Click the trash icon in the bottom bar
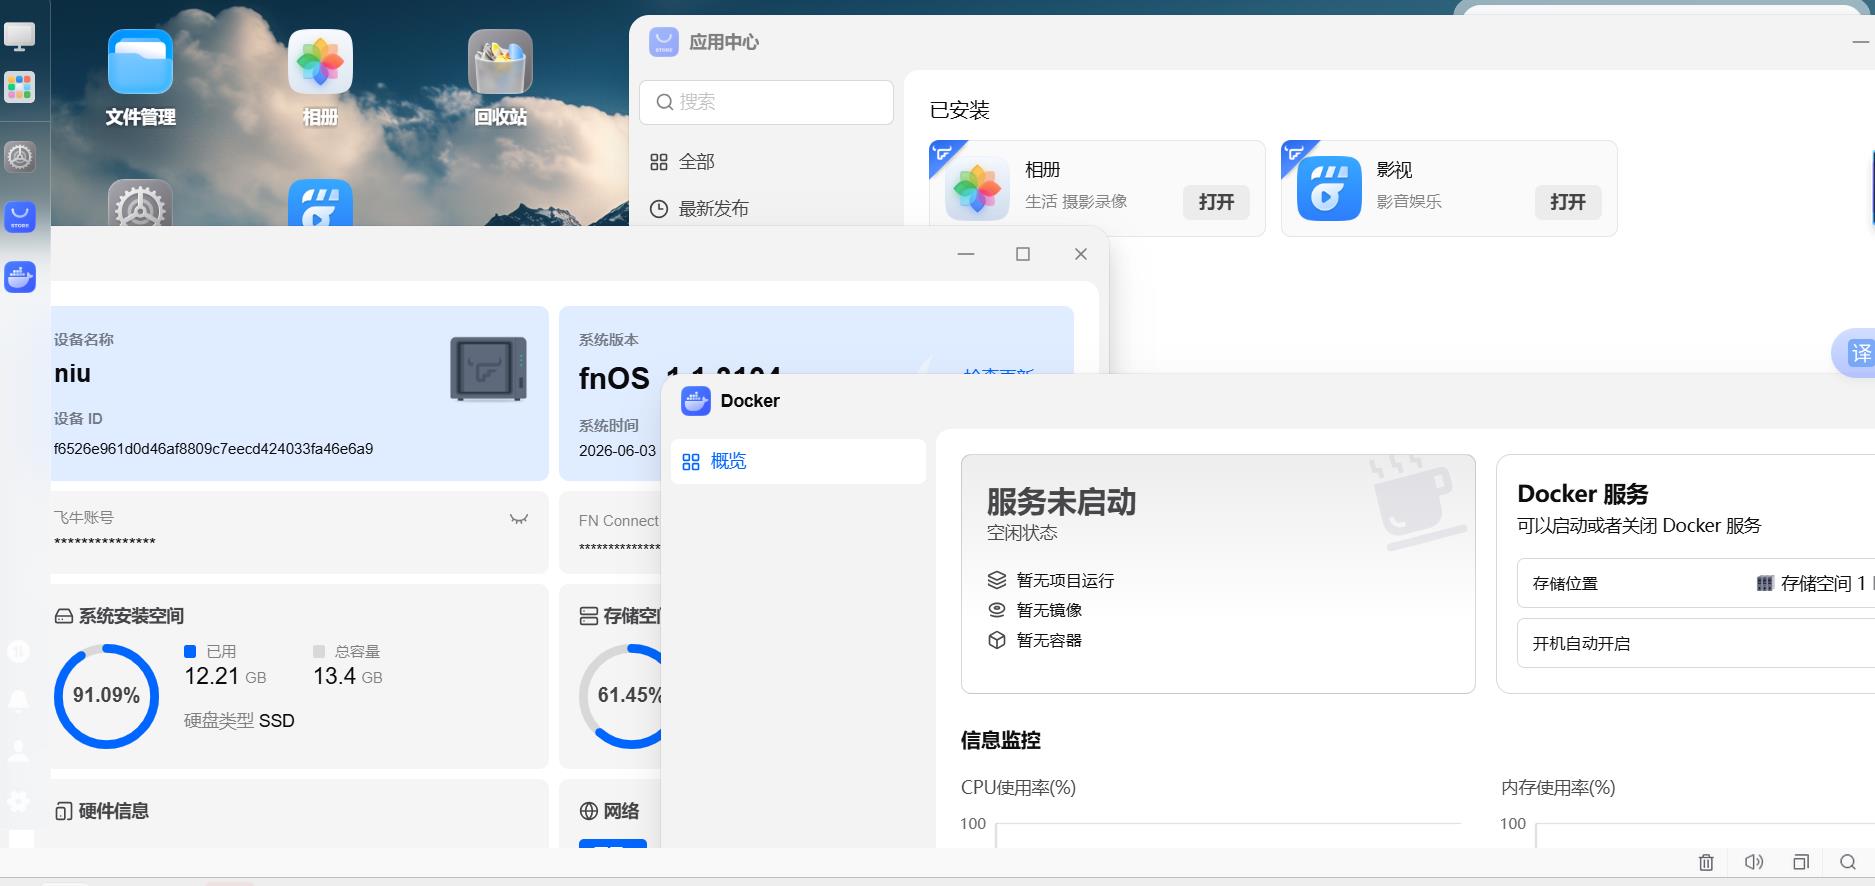This screenshot has height=886, width=1875. tap(1706, 862)
